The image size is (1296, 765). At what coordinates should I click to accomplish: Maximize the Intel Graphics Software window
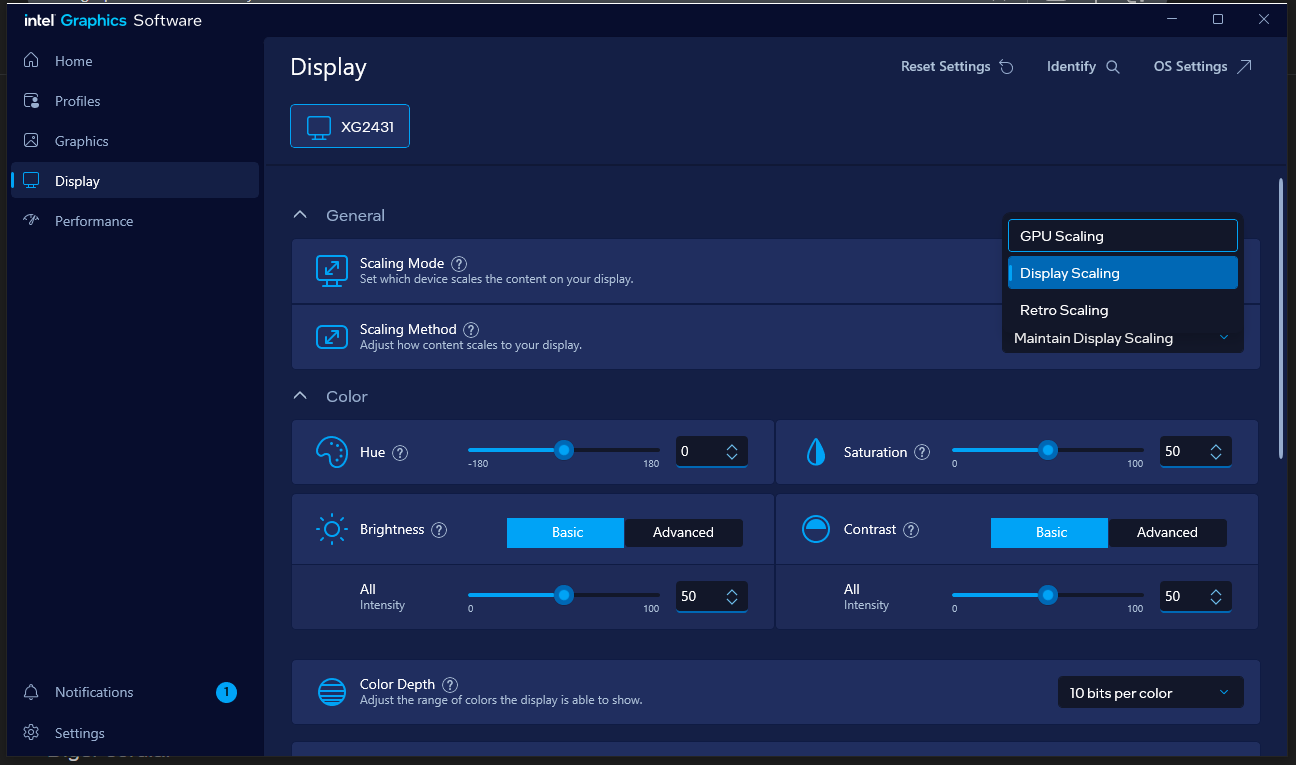(x=1218, y=19)
